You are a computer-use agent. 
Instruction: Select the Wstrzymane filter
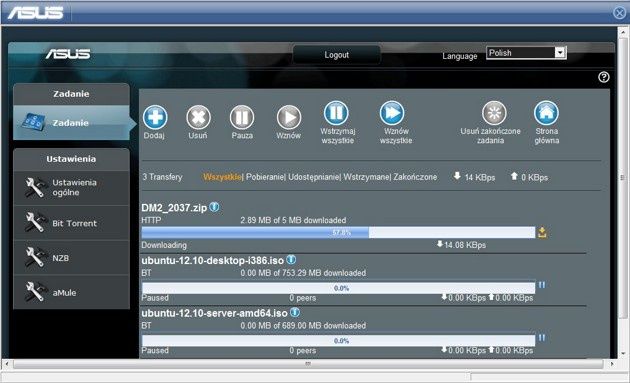point(366,177)
